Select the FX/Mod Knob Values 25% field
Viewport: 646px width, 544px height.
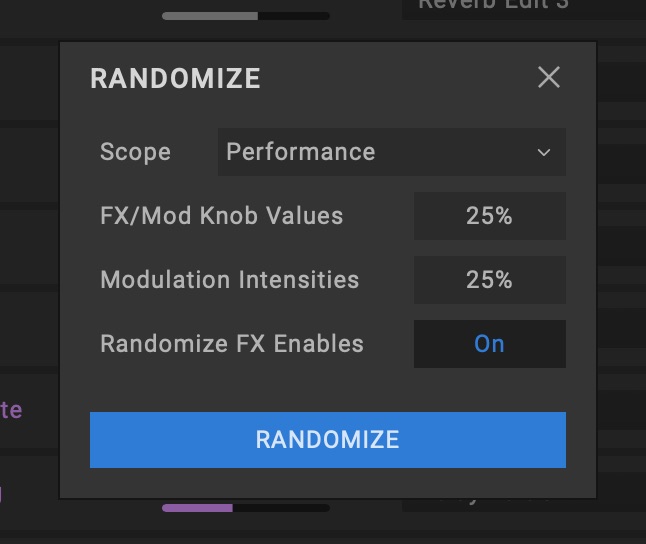coord(489,216)
